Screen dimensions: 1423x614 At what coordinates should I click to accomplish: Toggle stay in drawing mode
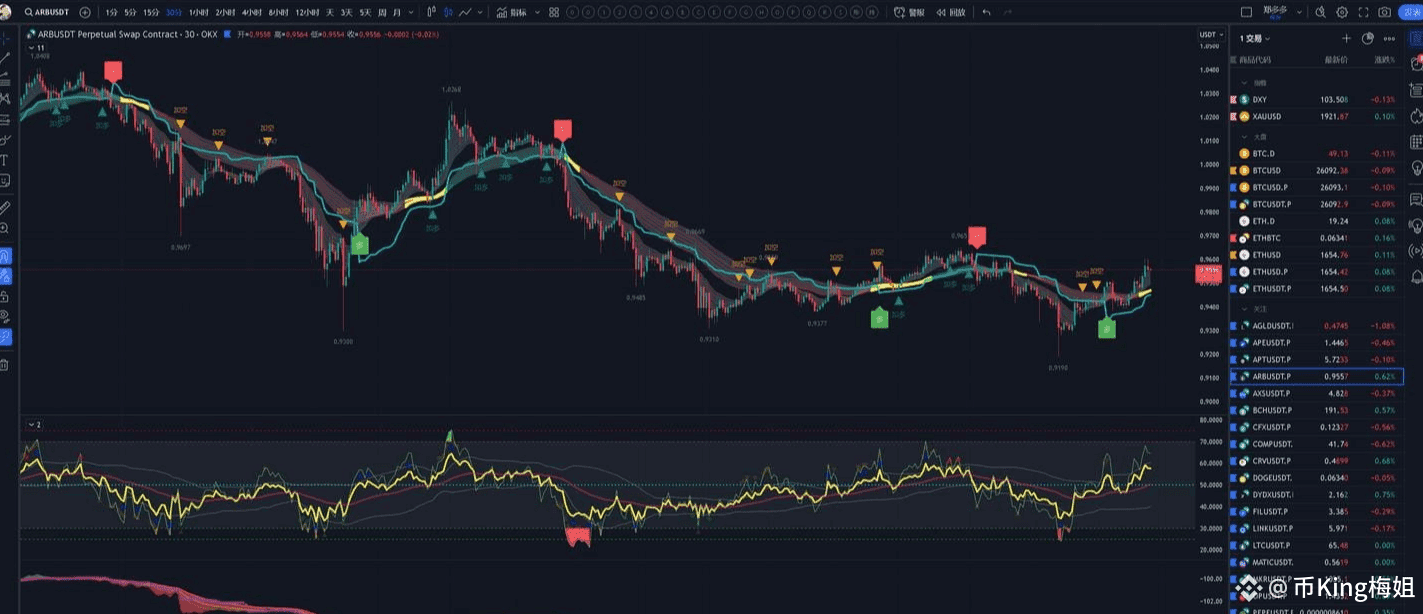[x=5, y=275]
